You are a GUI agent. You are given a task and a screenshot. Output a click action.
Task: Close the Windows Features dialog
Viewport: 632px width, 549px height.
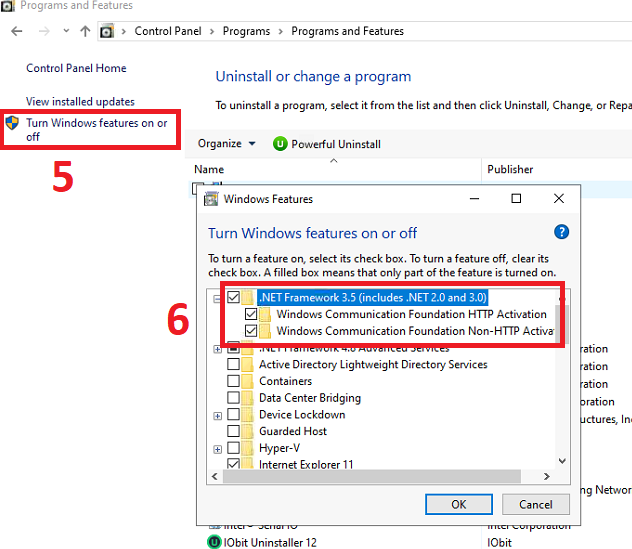click(x=559, y=199)
